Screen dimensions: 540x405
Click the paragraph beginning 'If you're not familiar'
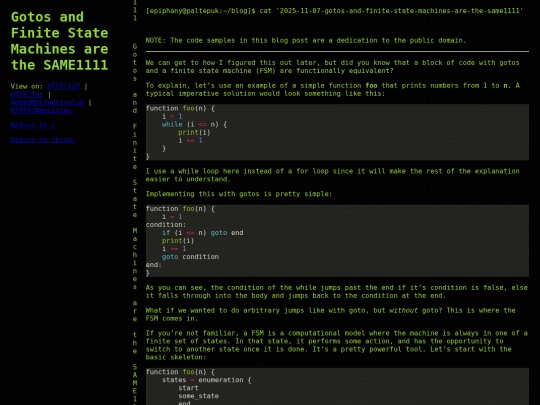click(337, 345)
